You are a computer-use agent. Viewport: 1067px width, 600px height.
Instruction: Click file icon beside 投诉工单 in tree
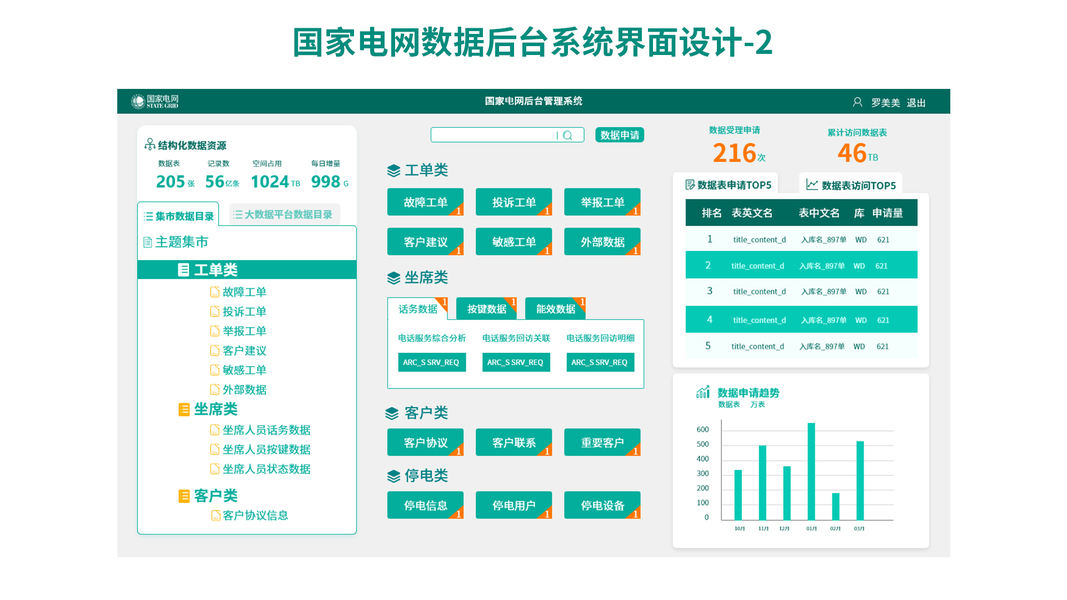(x=215, y=312)
